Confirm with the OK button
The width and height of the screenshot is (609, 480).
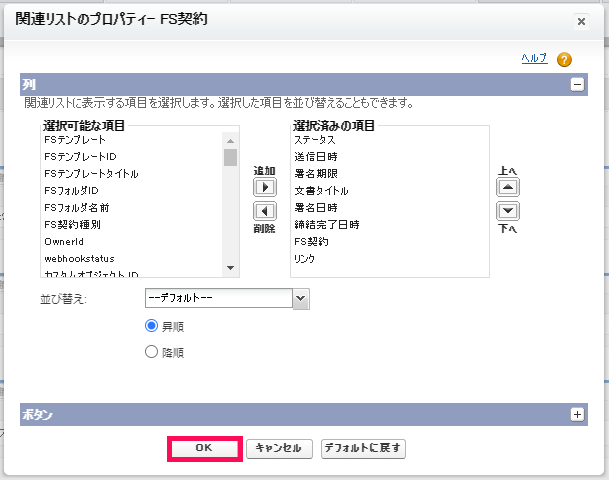(204, 448)
